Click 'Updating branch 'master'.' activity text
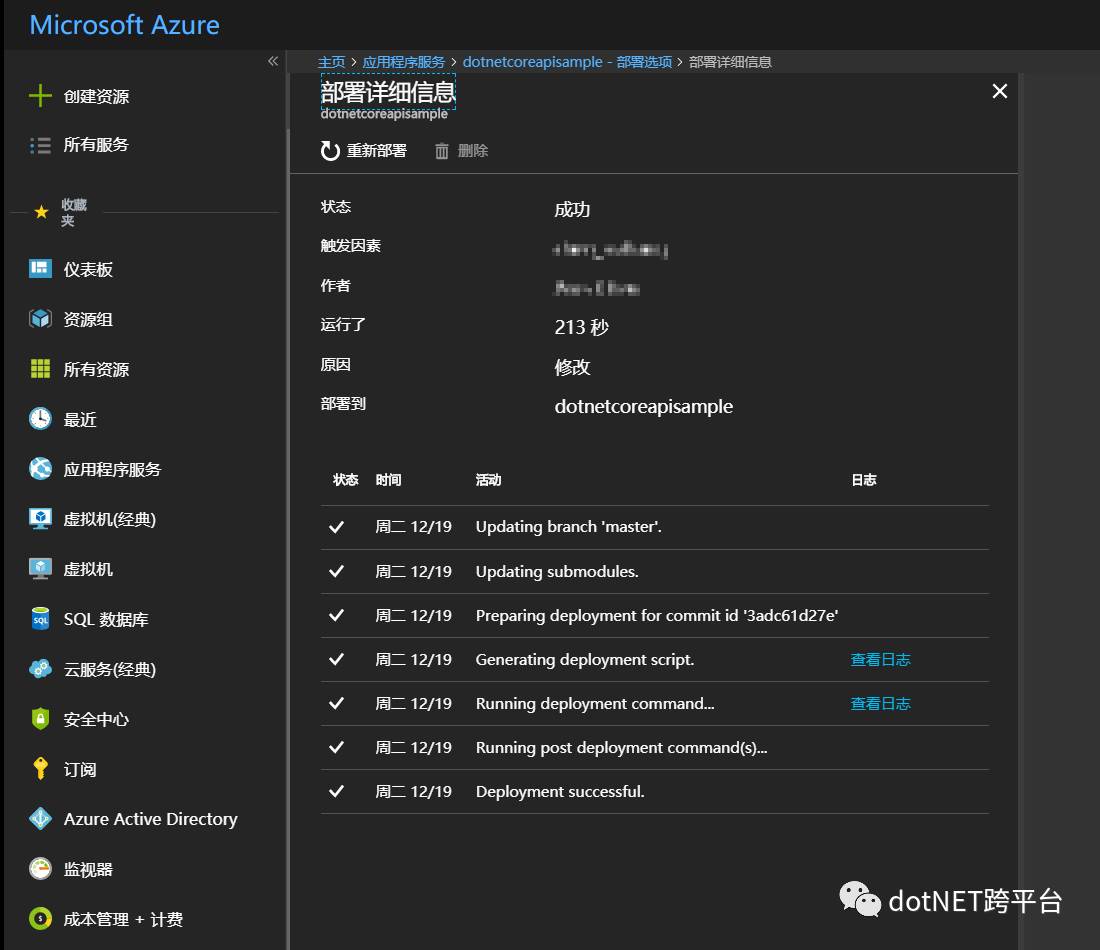The height and width of the screenshot is (950, 1100). [568, 527]
